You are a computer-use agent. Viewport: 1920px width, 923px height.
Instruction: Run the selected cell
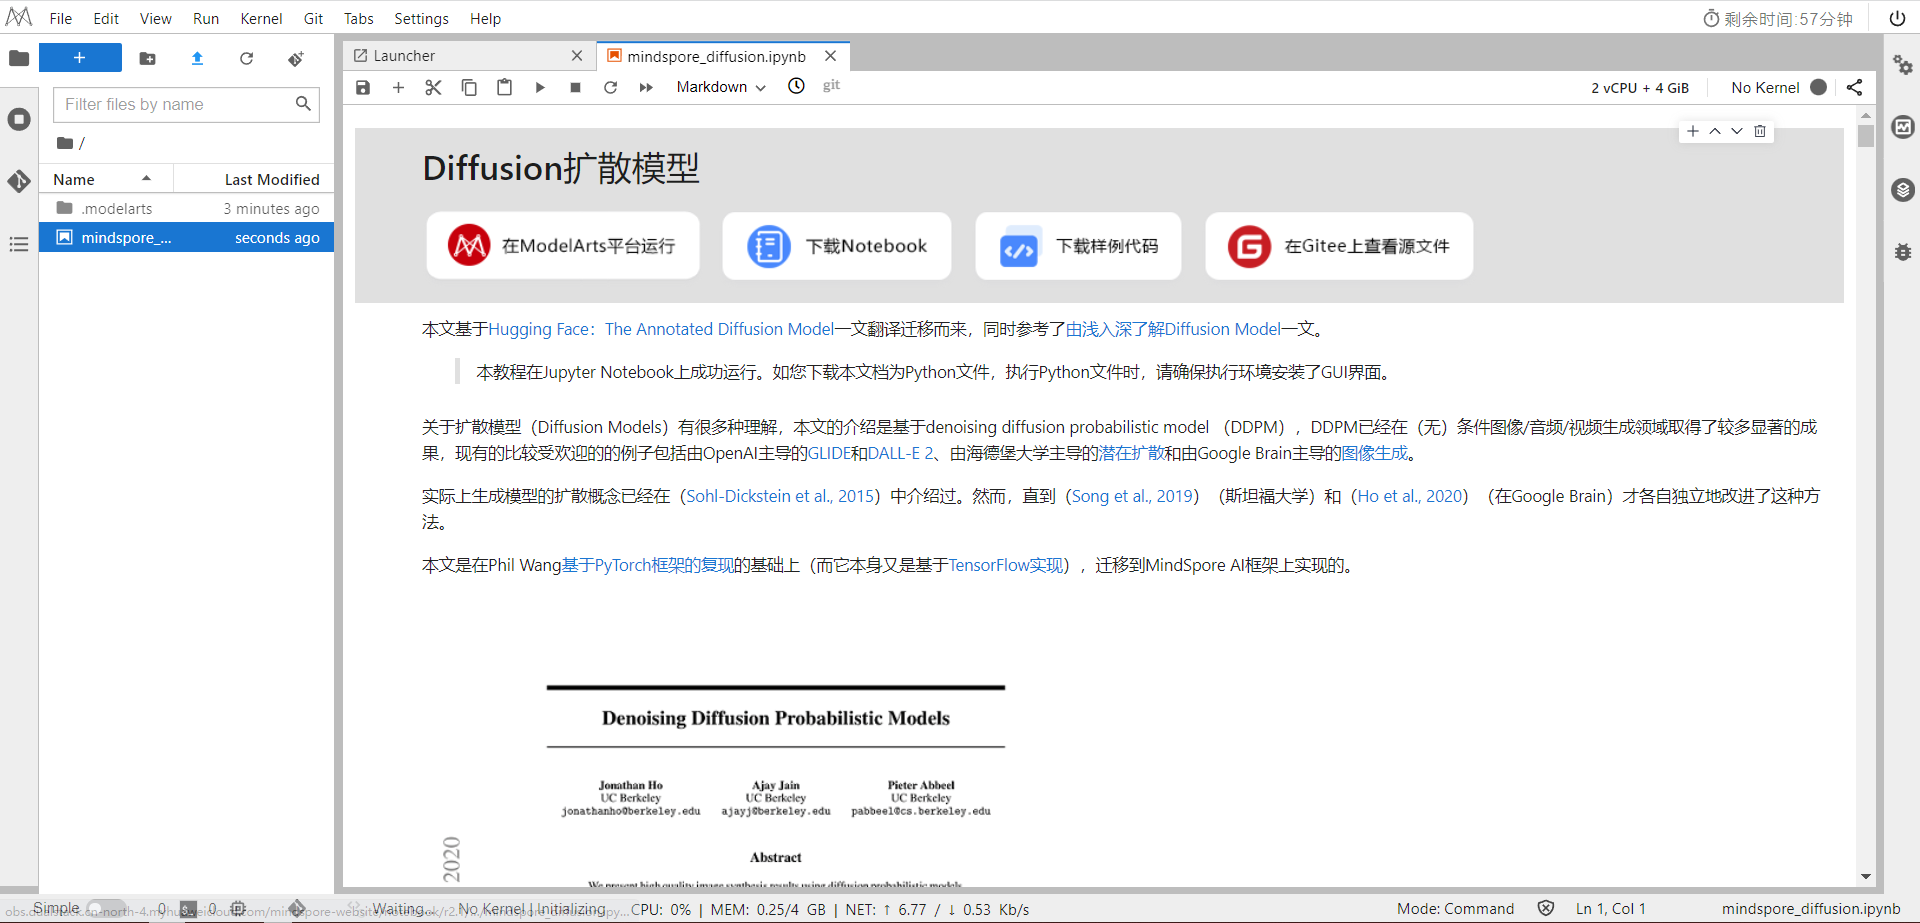[540, 87]
